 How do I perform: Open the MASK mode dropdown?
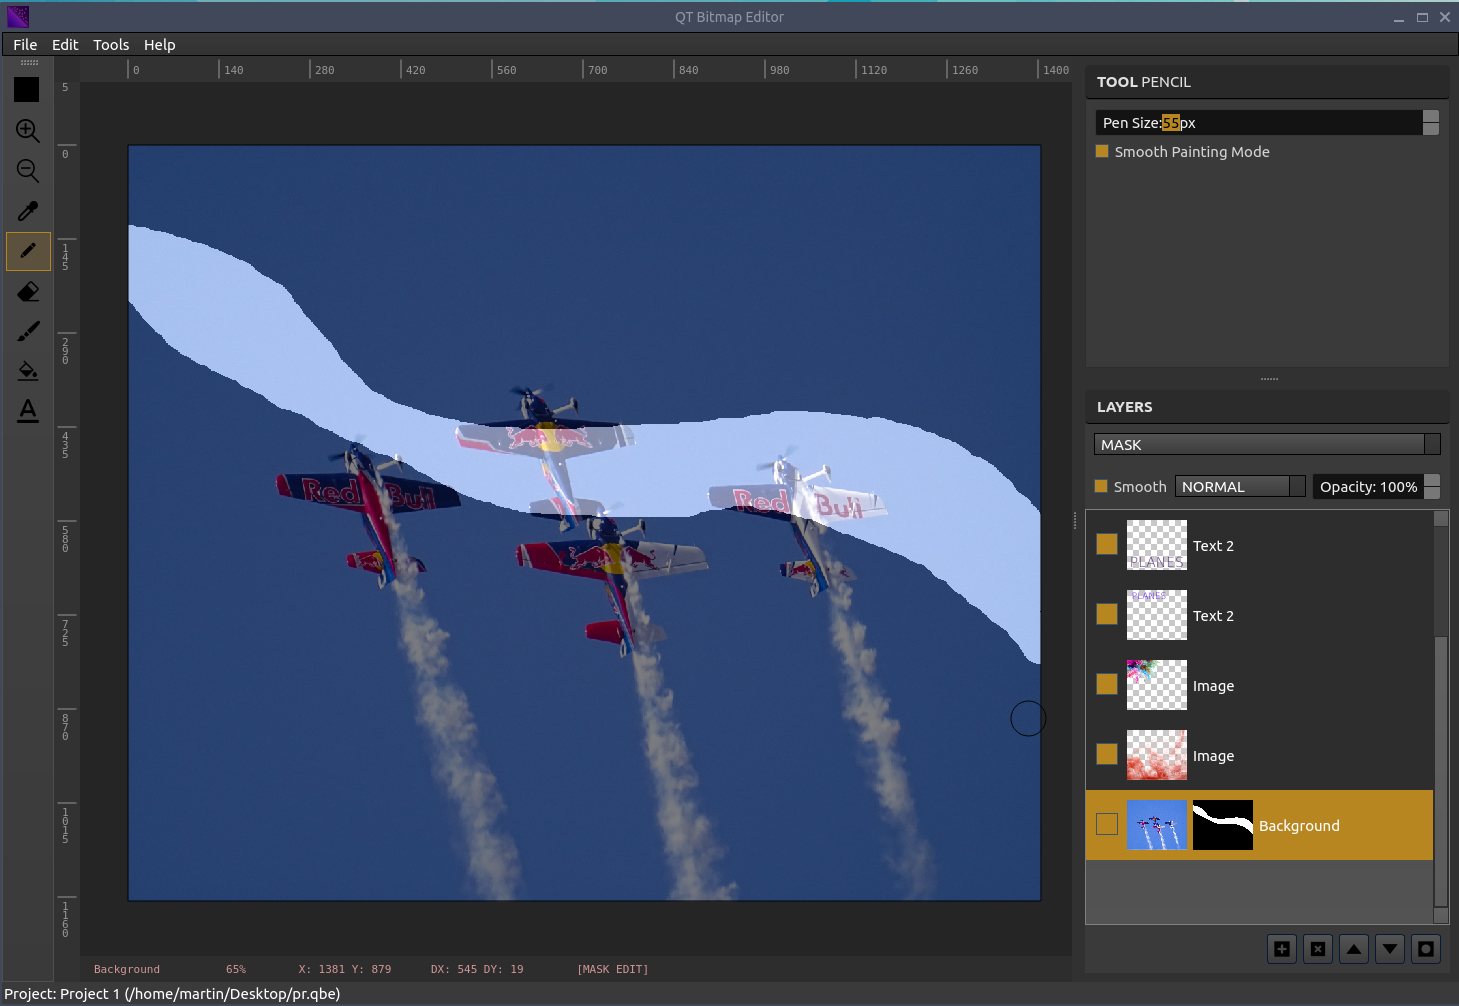(x=1267, y=445)
